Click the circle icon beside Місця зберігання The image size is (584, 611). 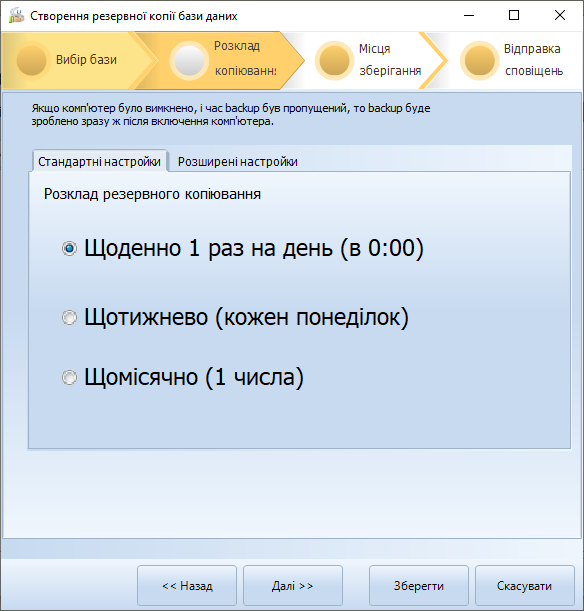[334, 60]
